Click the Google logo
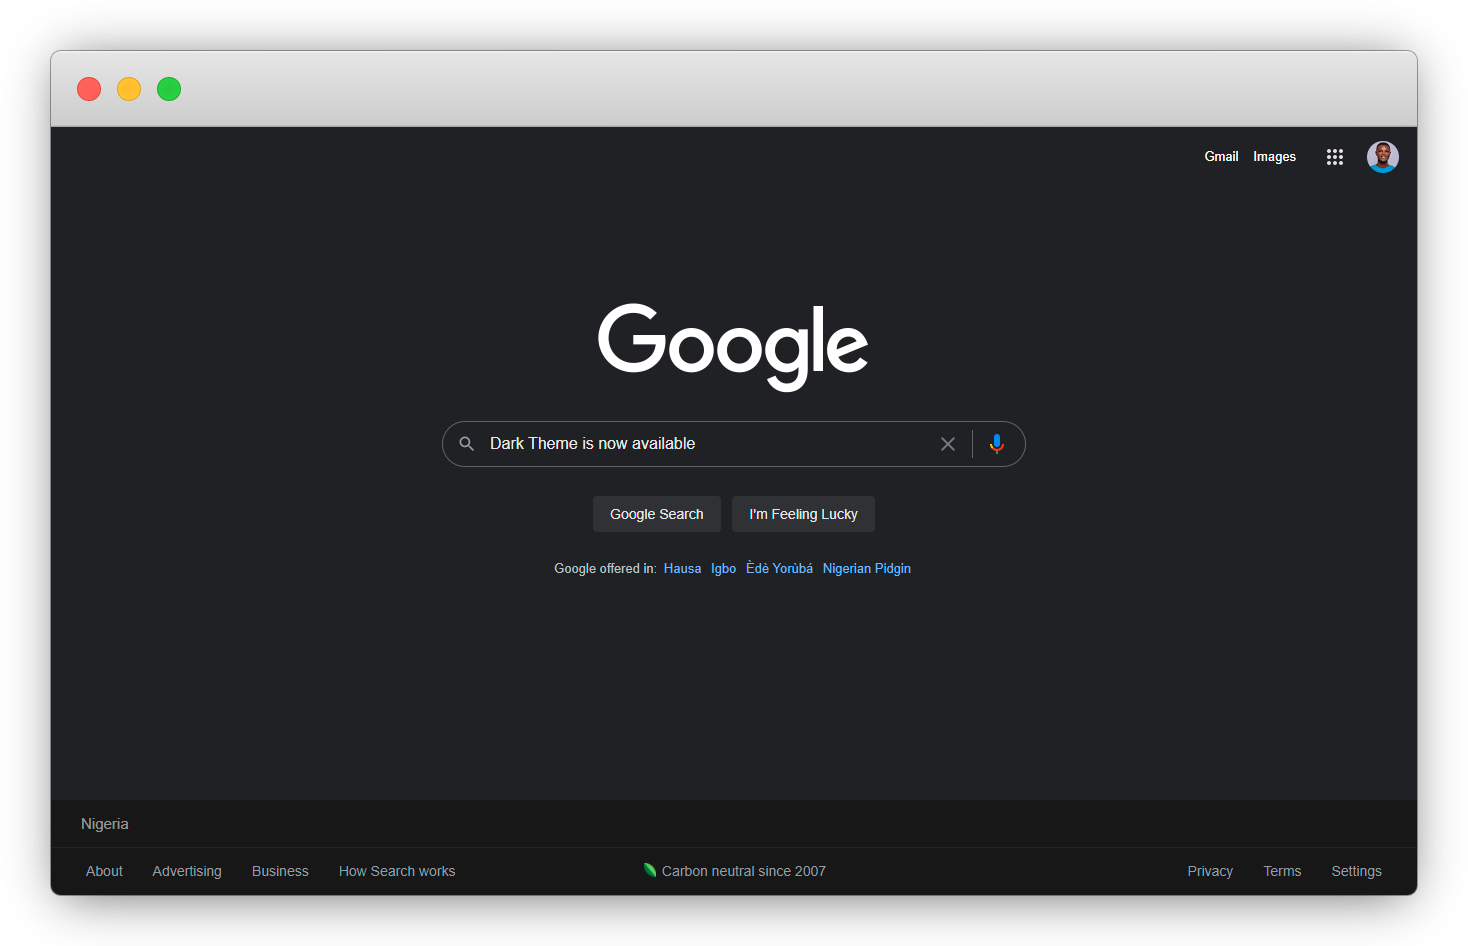This screenshot has height=946, width=1468. [x=733, y=346]
